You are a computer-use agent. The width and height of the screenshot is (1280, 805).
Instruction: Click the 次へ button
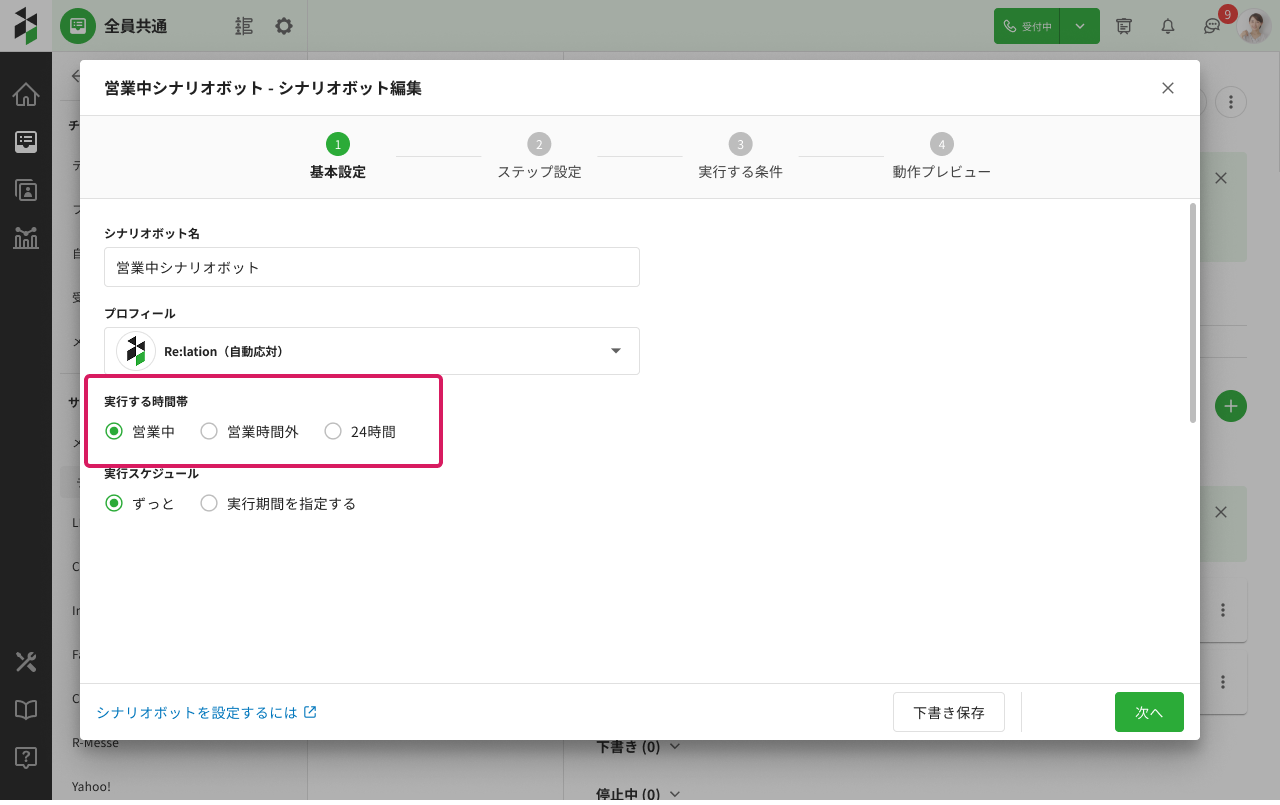tap(1149, 712)
